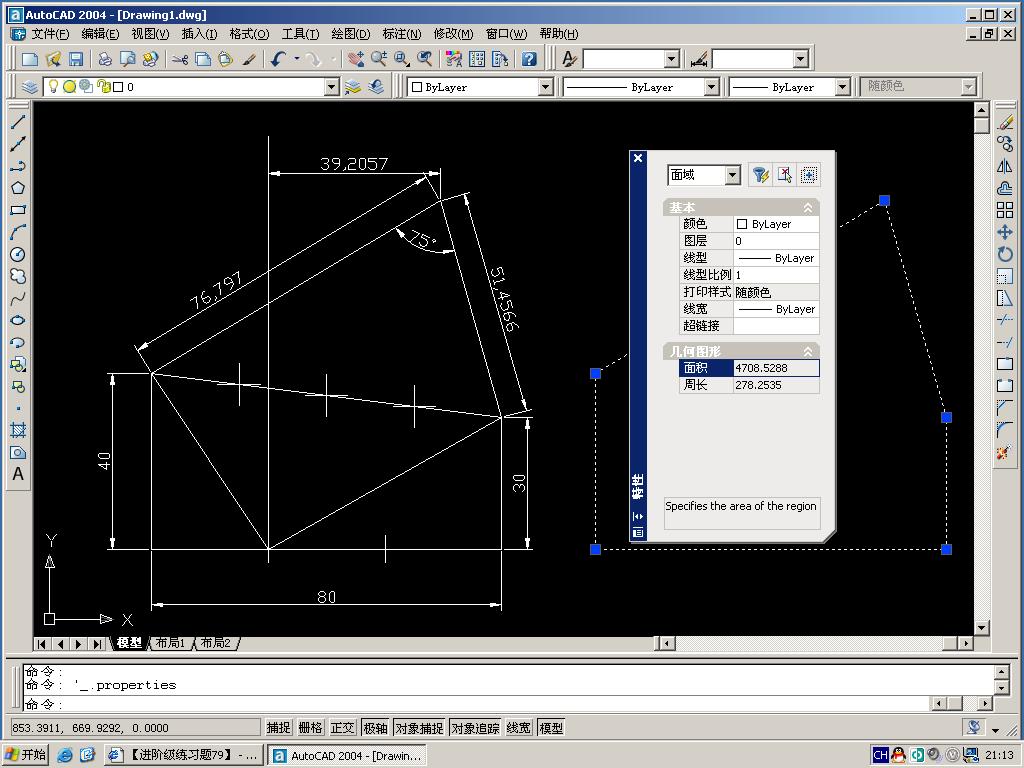Click the command line input area
The image size is (1024, 768).
coord(477,704)
